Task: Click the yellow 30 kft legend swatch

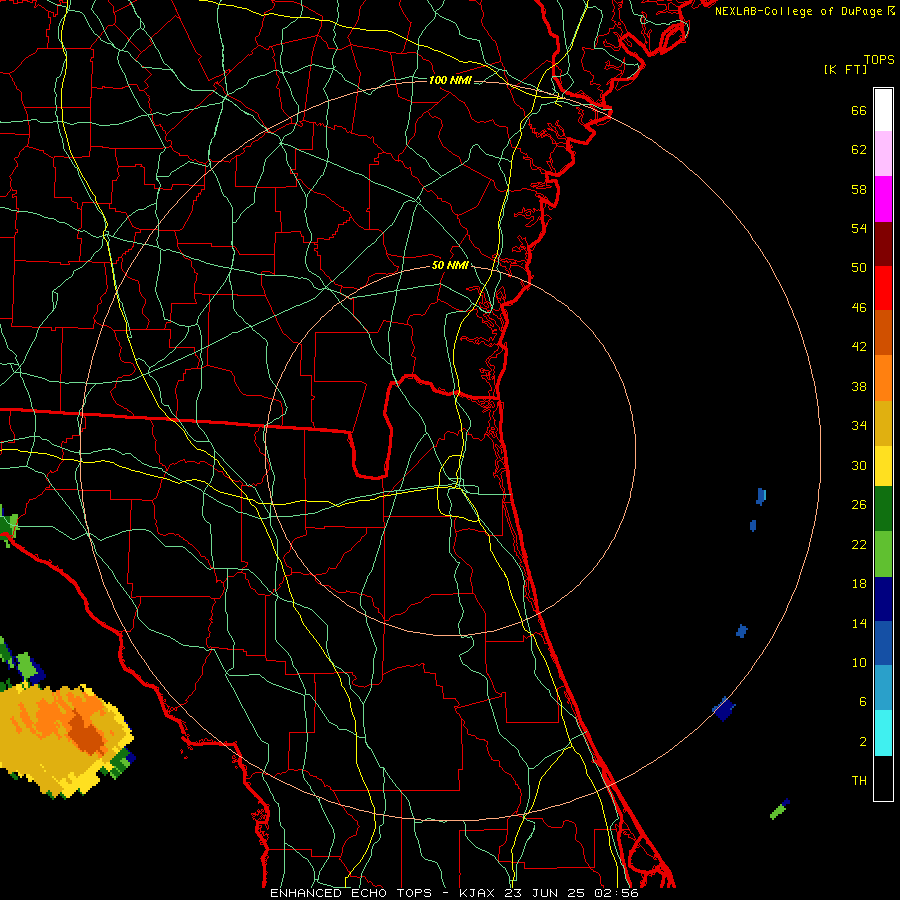Action: 883,466
